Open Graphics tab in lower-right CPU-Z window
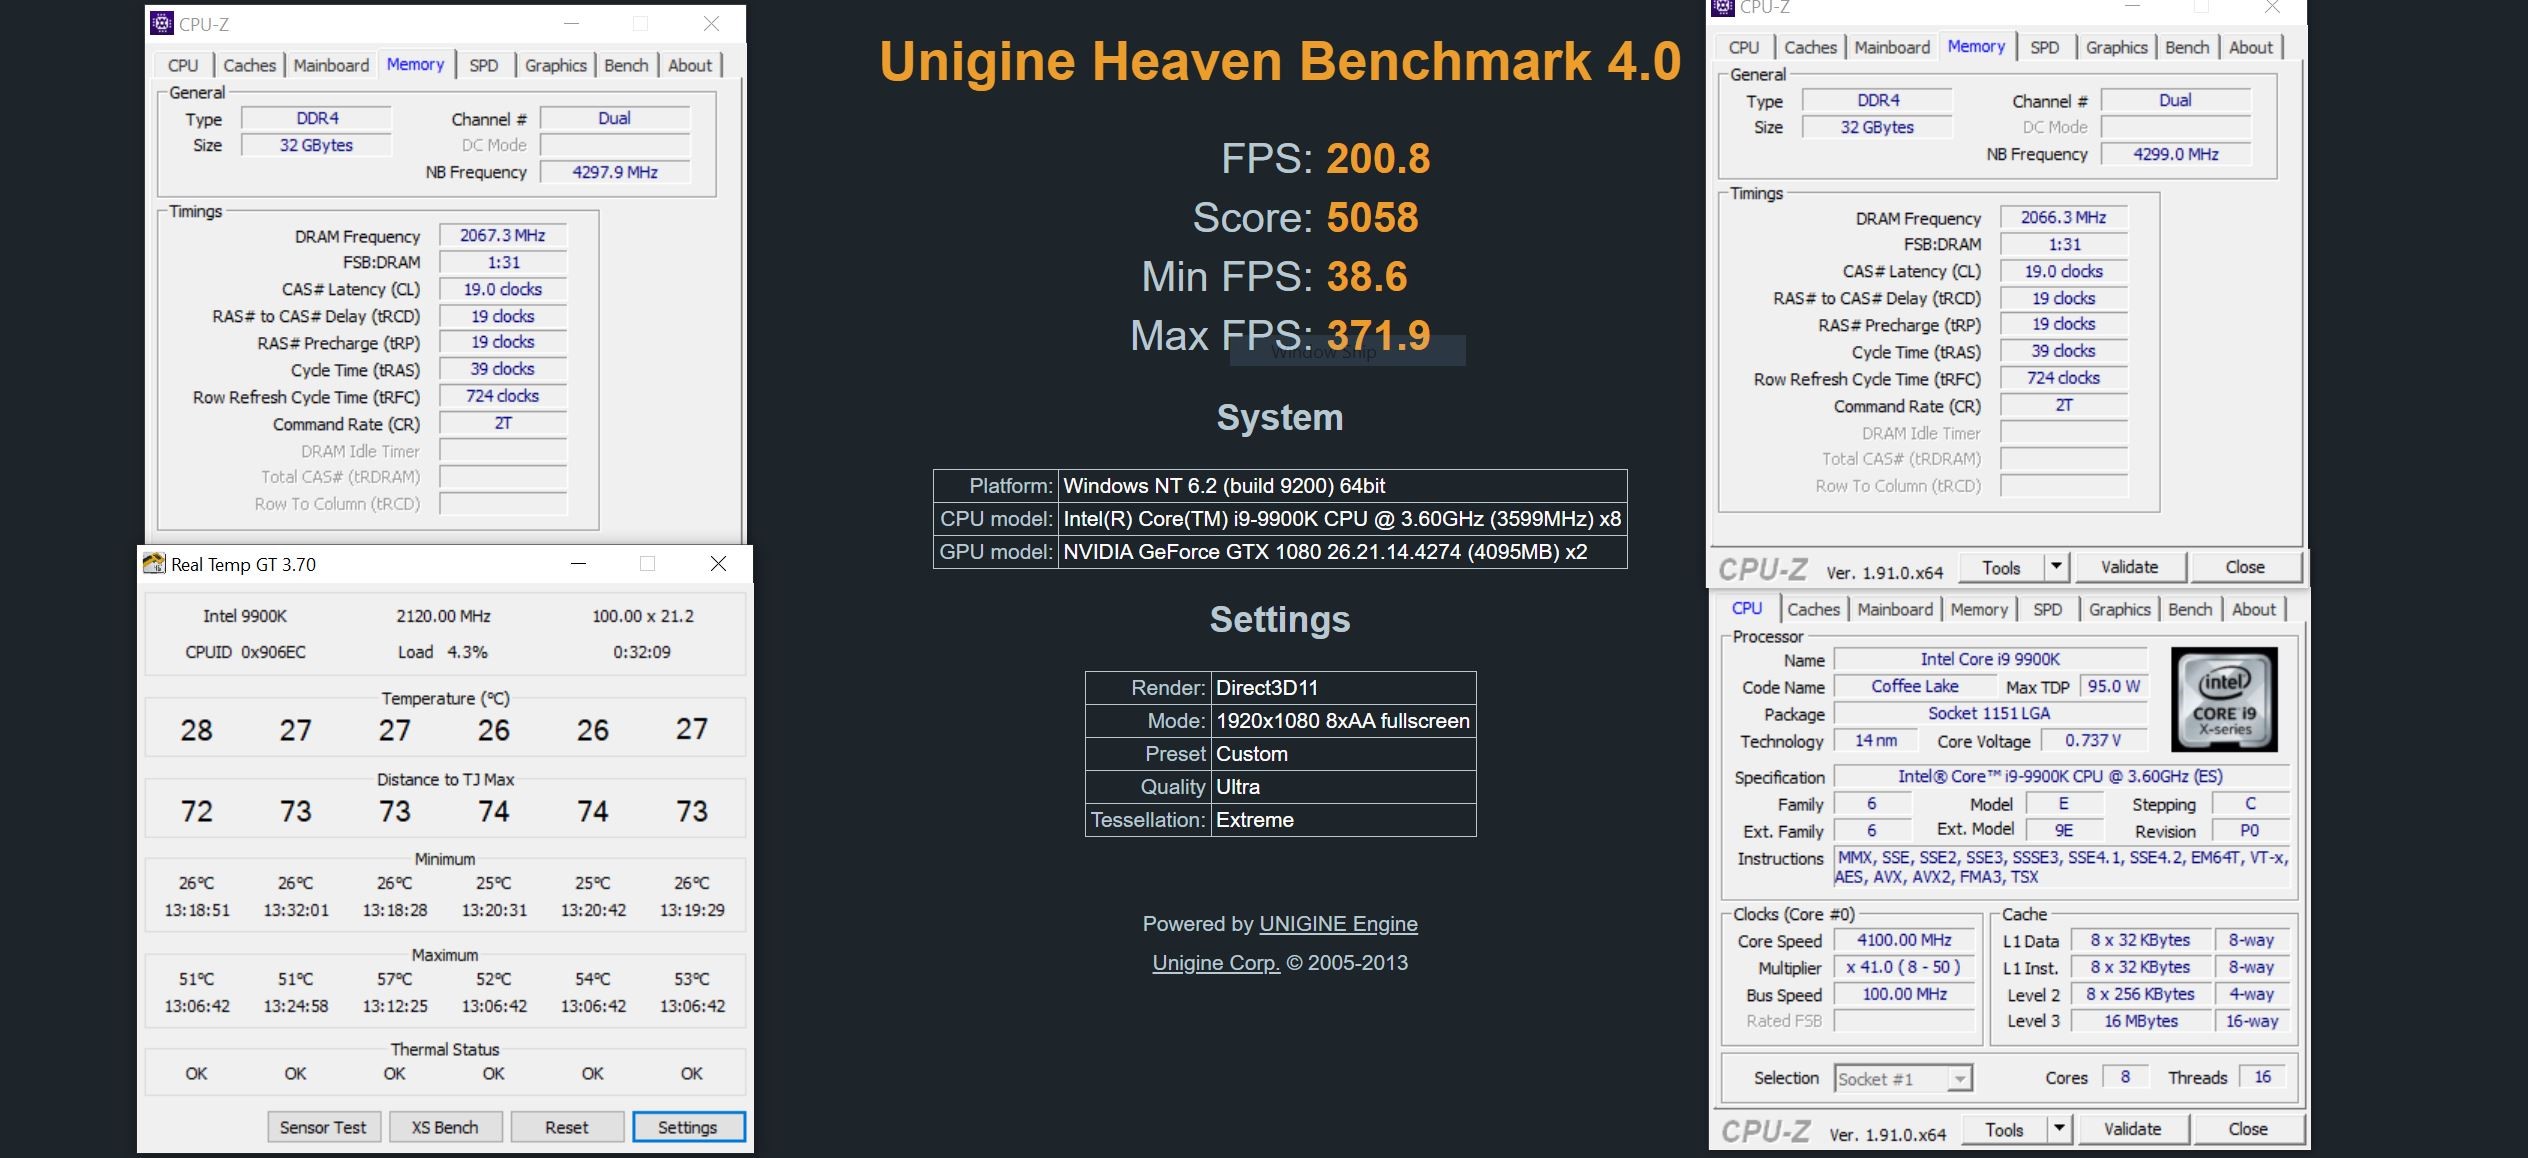Viewport: 2528px width, 1158px height. (2120, 609)
